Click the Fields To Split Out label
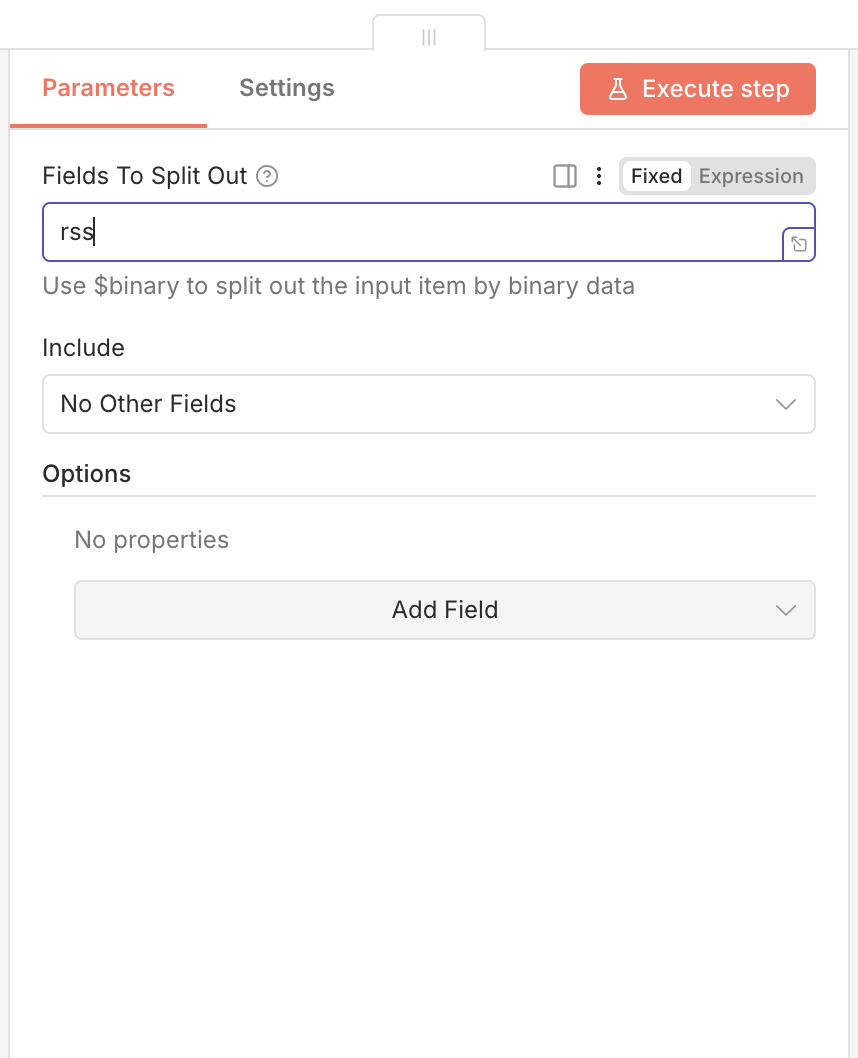 (144, 176)
